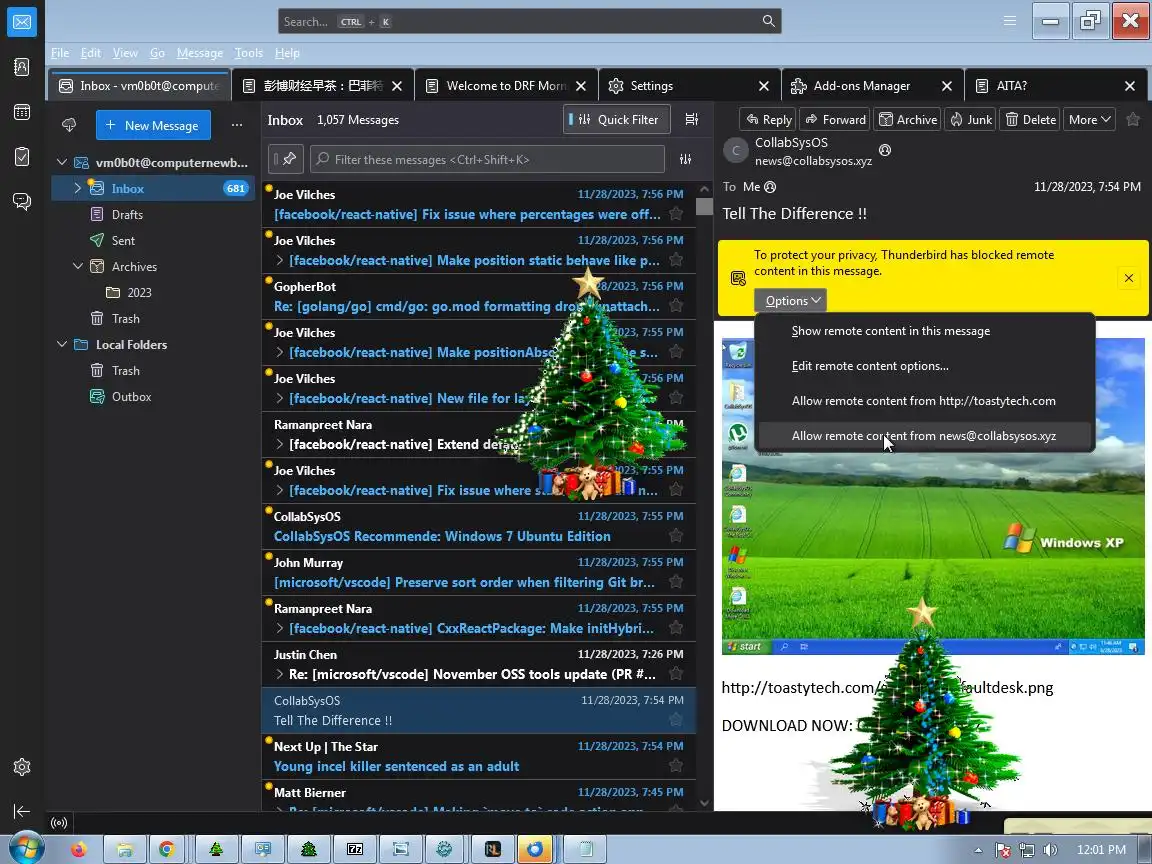Open the Chat space icon
1152x864 pixels.
pos(22,201)
